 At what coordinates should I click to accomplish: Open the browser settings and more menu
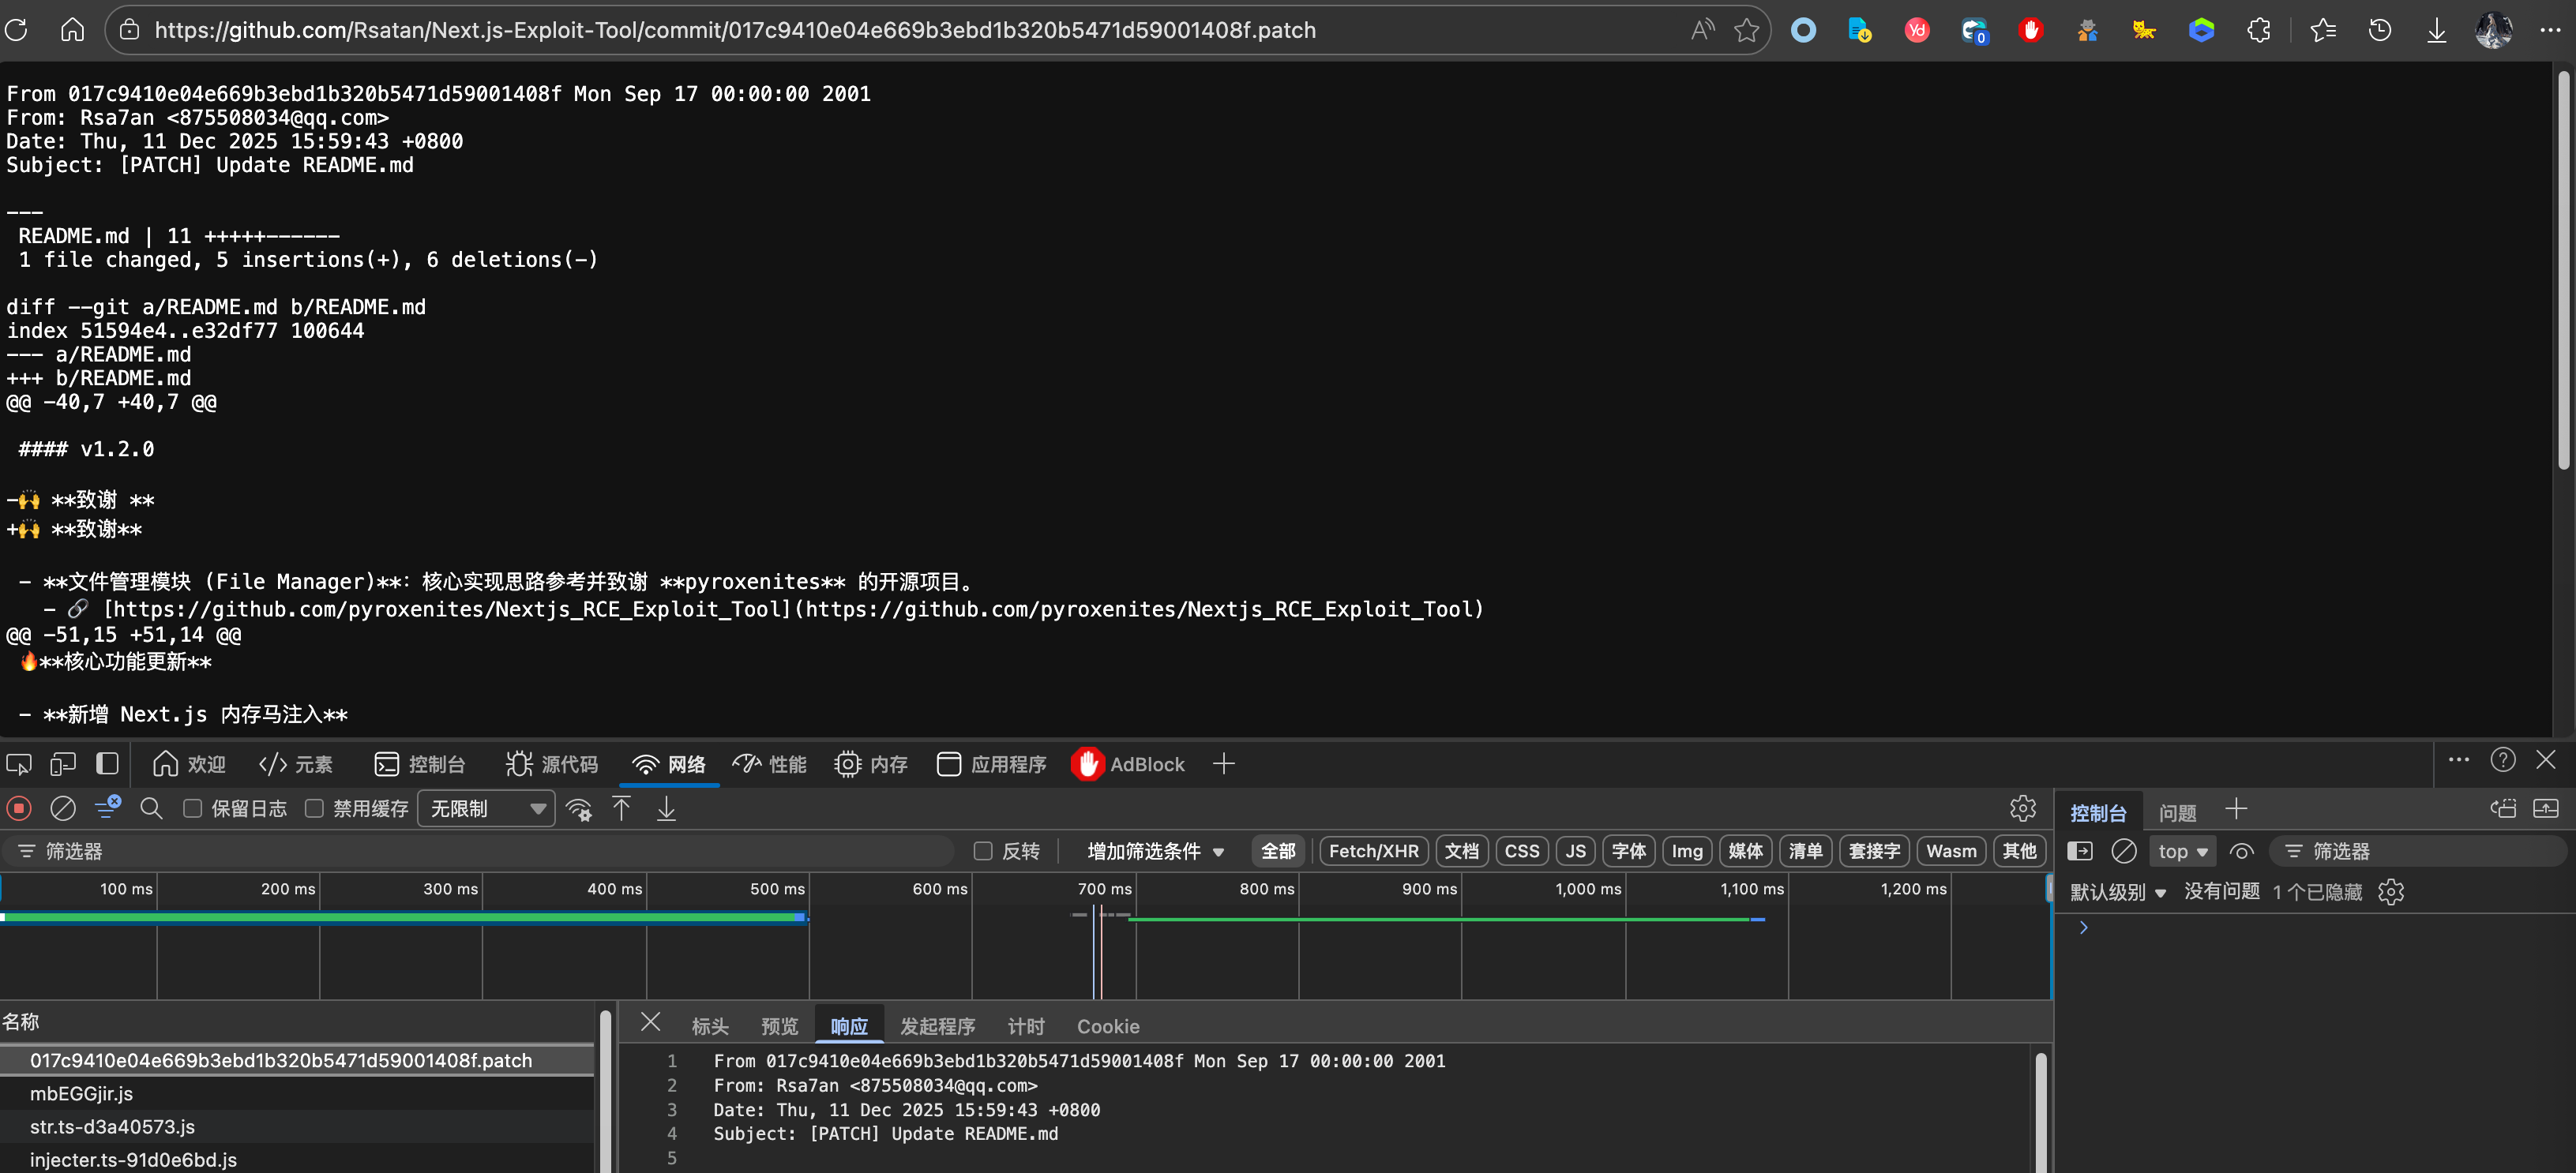[2551, 30]
